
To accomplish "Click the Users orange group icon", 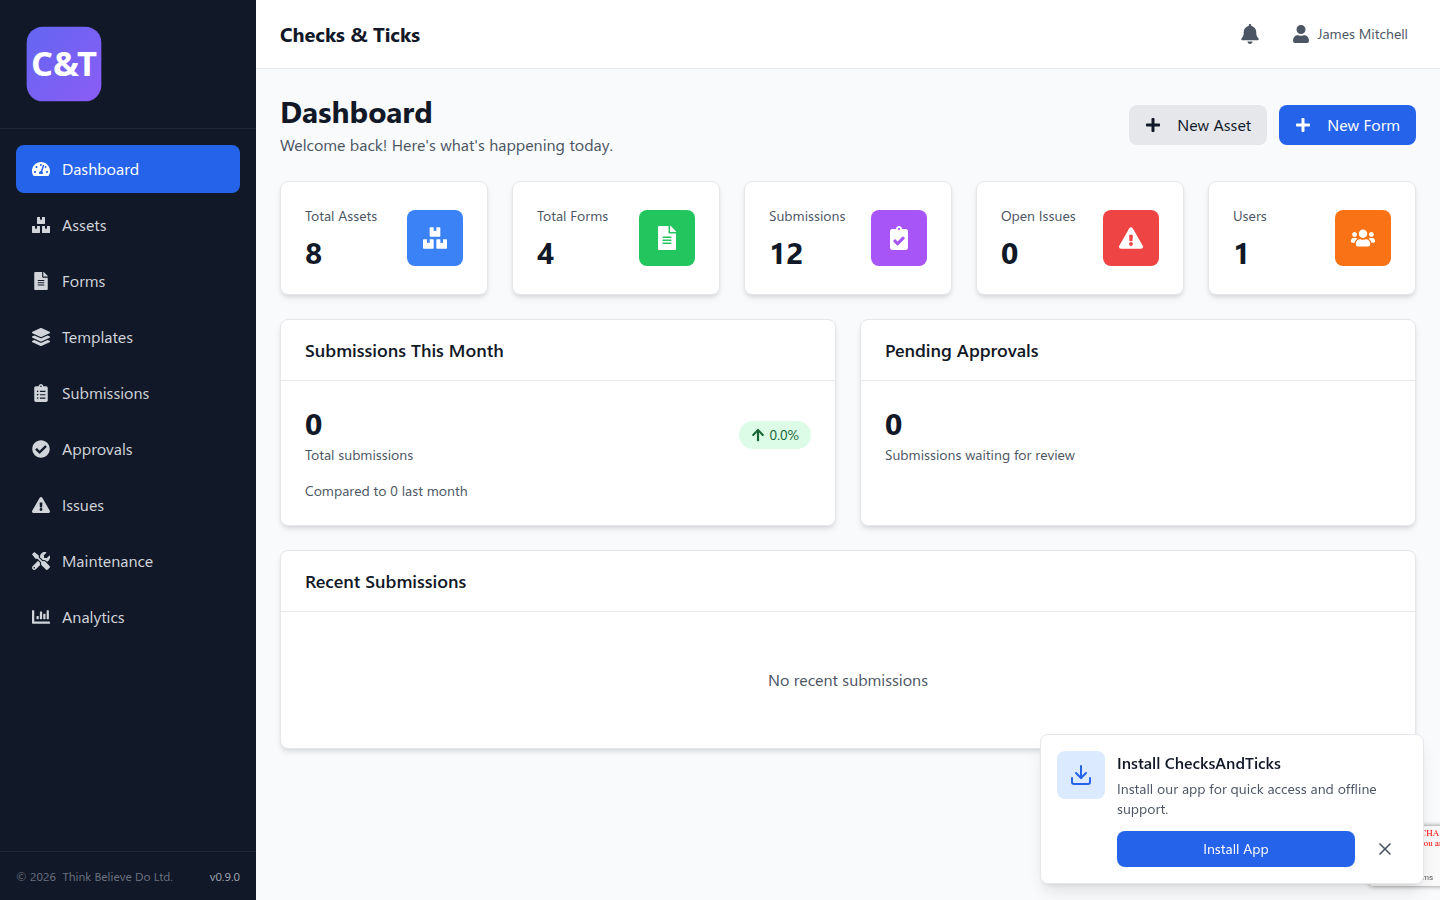I will [x=1363, y=238].
